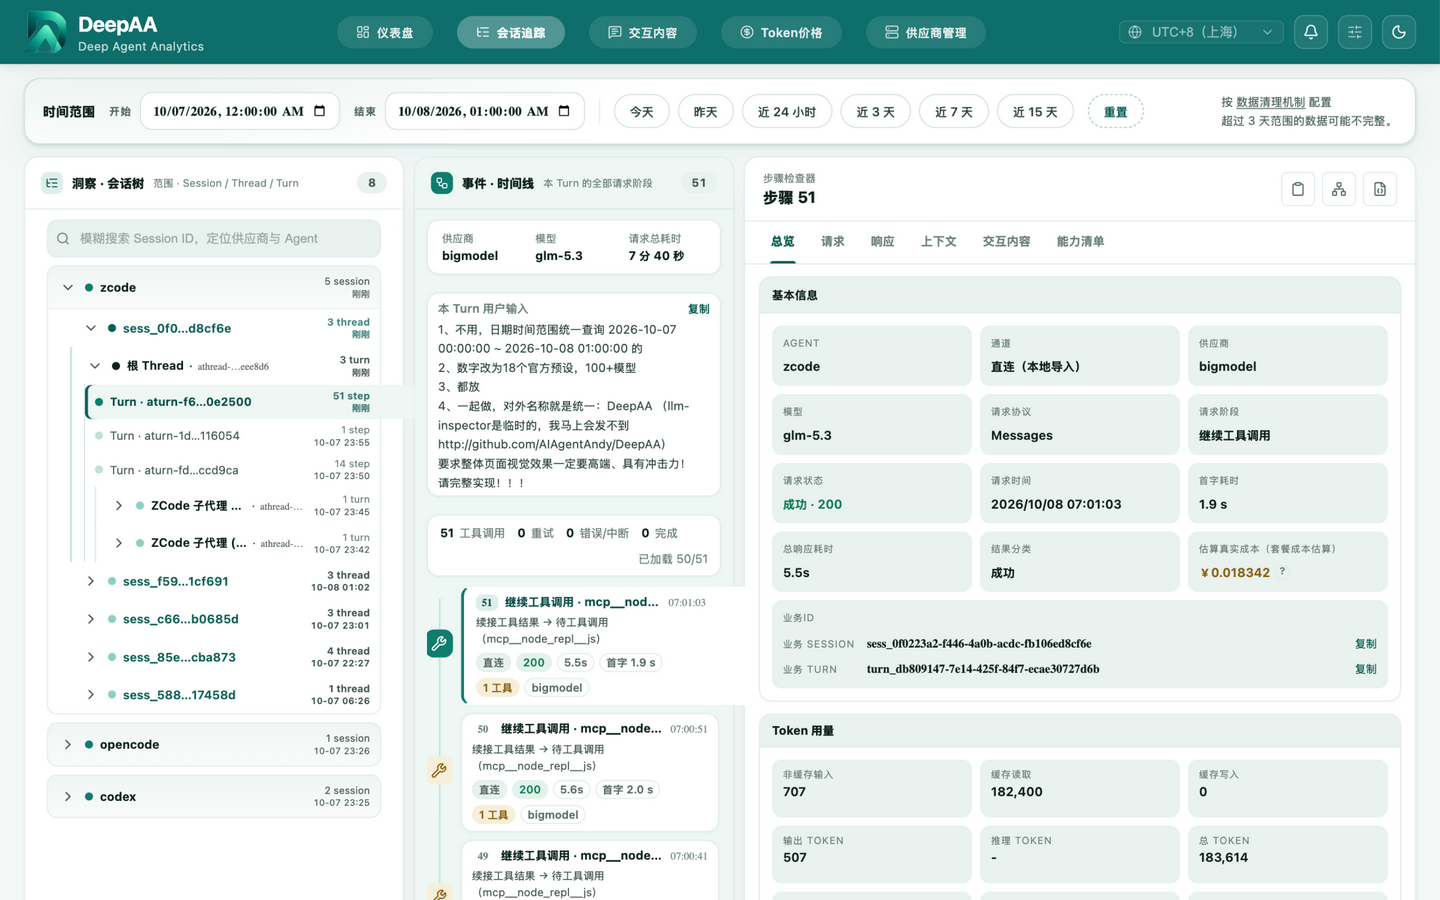Copy the Turn user input via 复制

699,309
